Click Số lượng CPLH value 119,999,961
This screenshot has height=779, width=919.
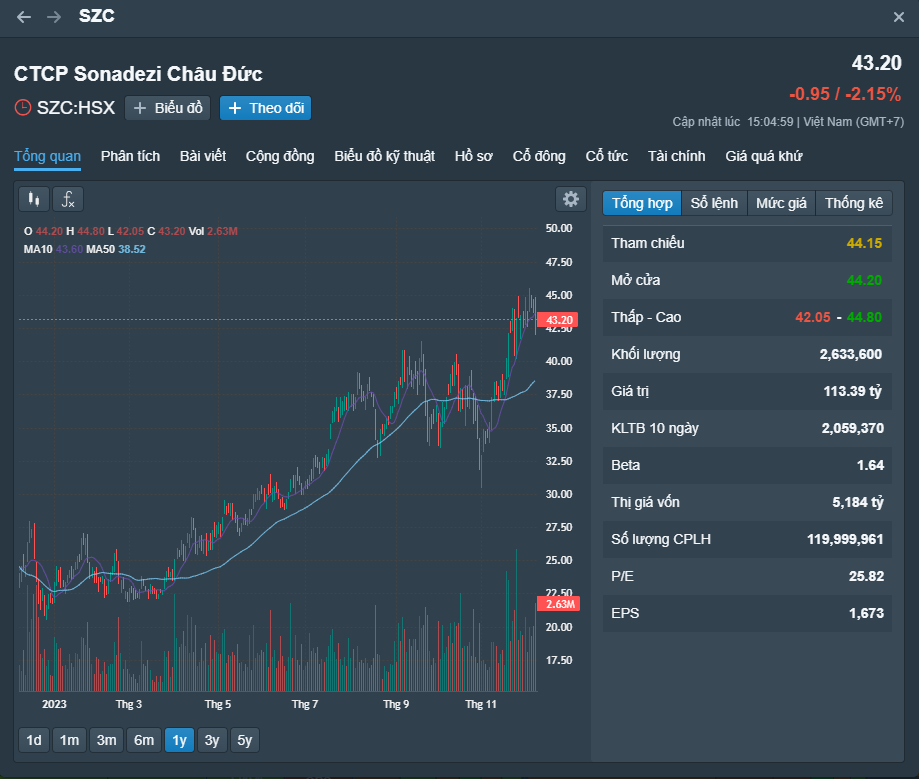coord(845,539)
